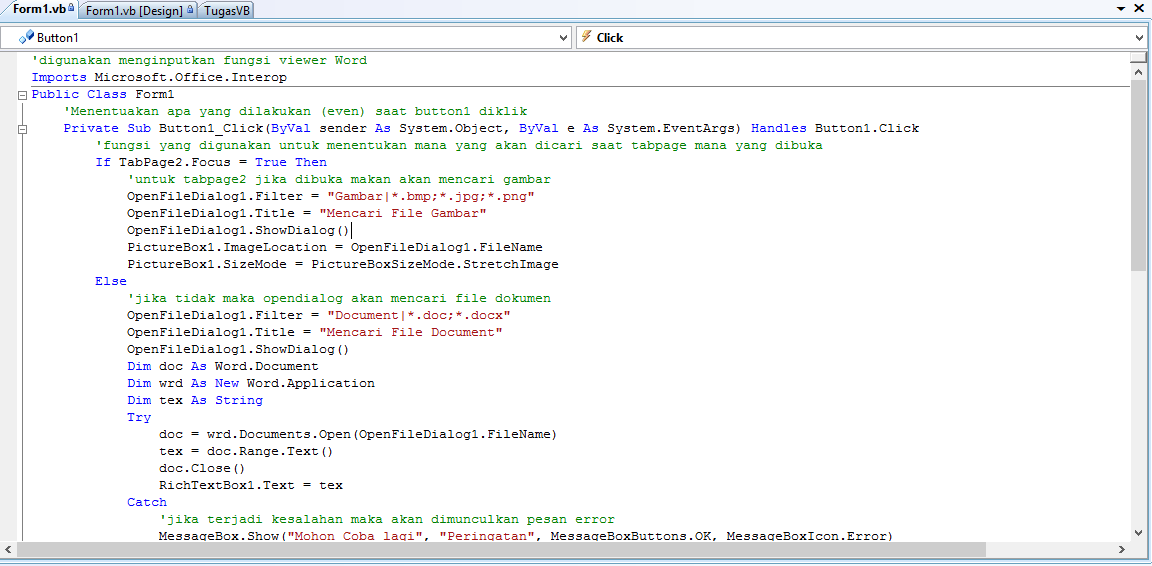
Task: Click the lightning bolt event icon beside Click
Action: (x=587, y=37)
